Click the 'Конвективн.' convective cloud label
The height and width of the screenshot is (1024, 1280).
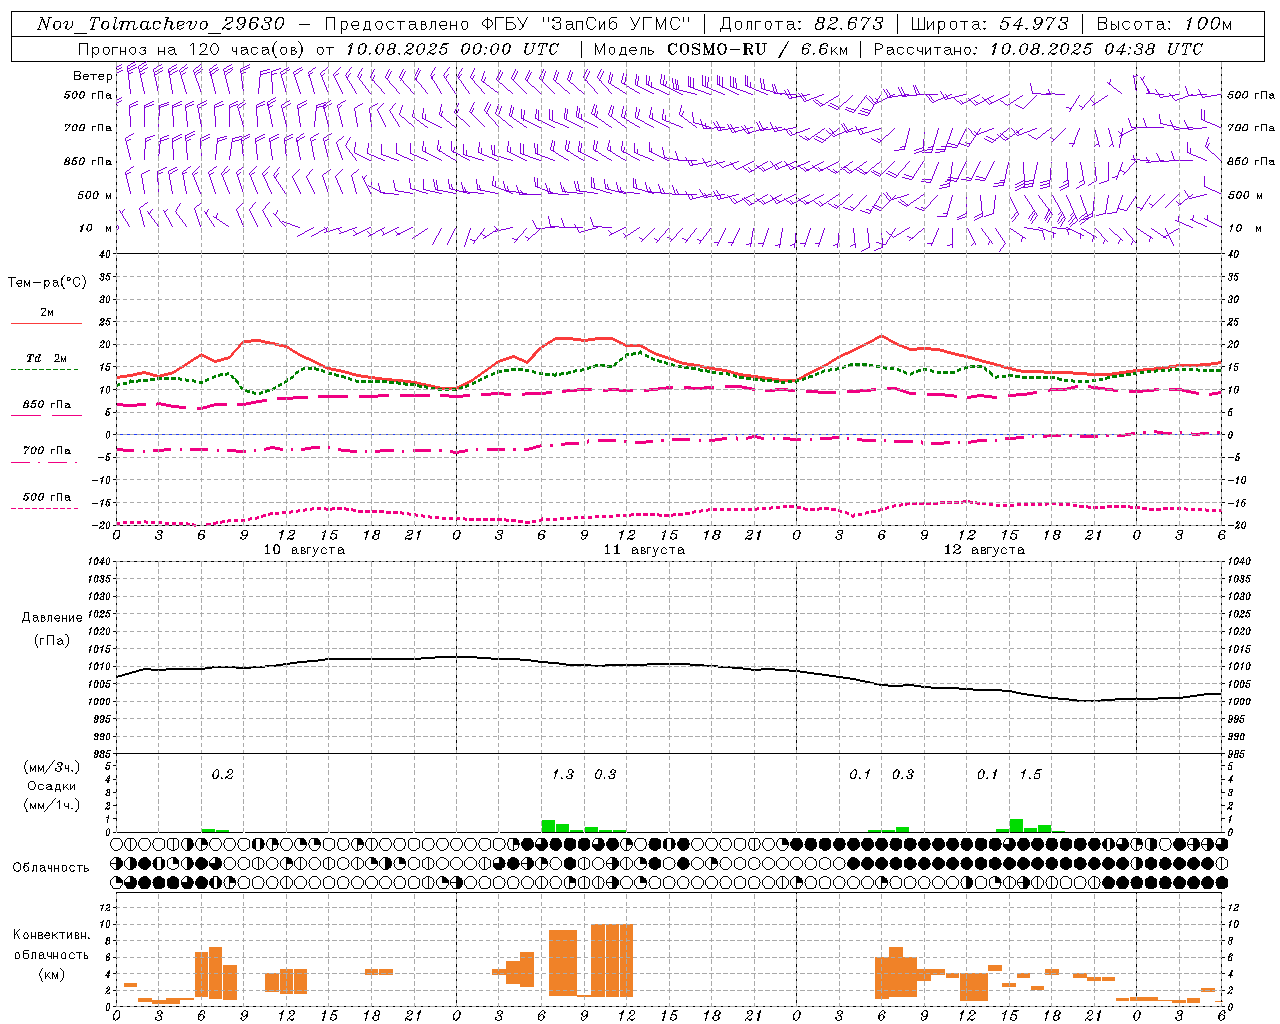pyautogui.click(x=51, y=935)
